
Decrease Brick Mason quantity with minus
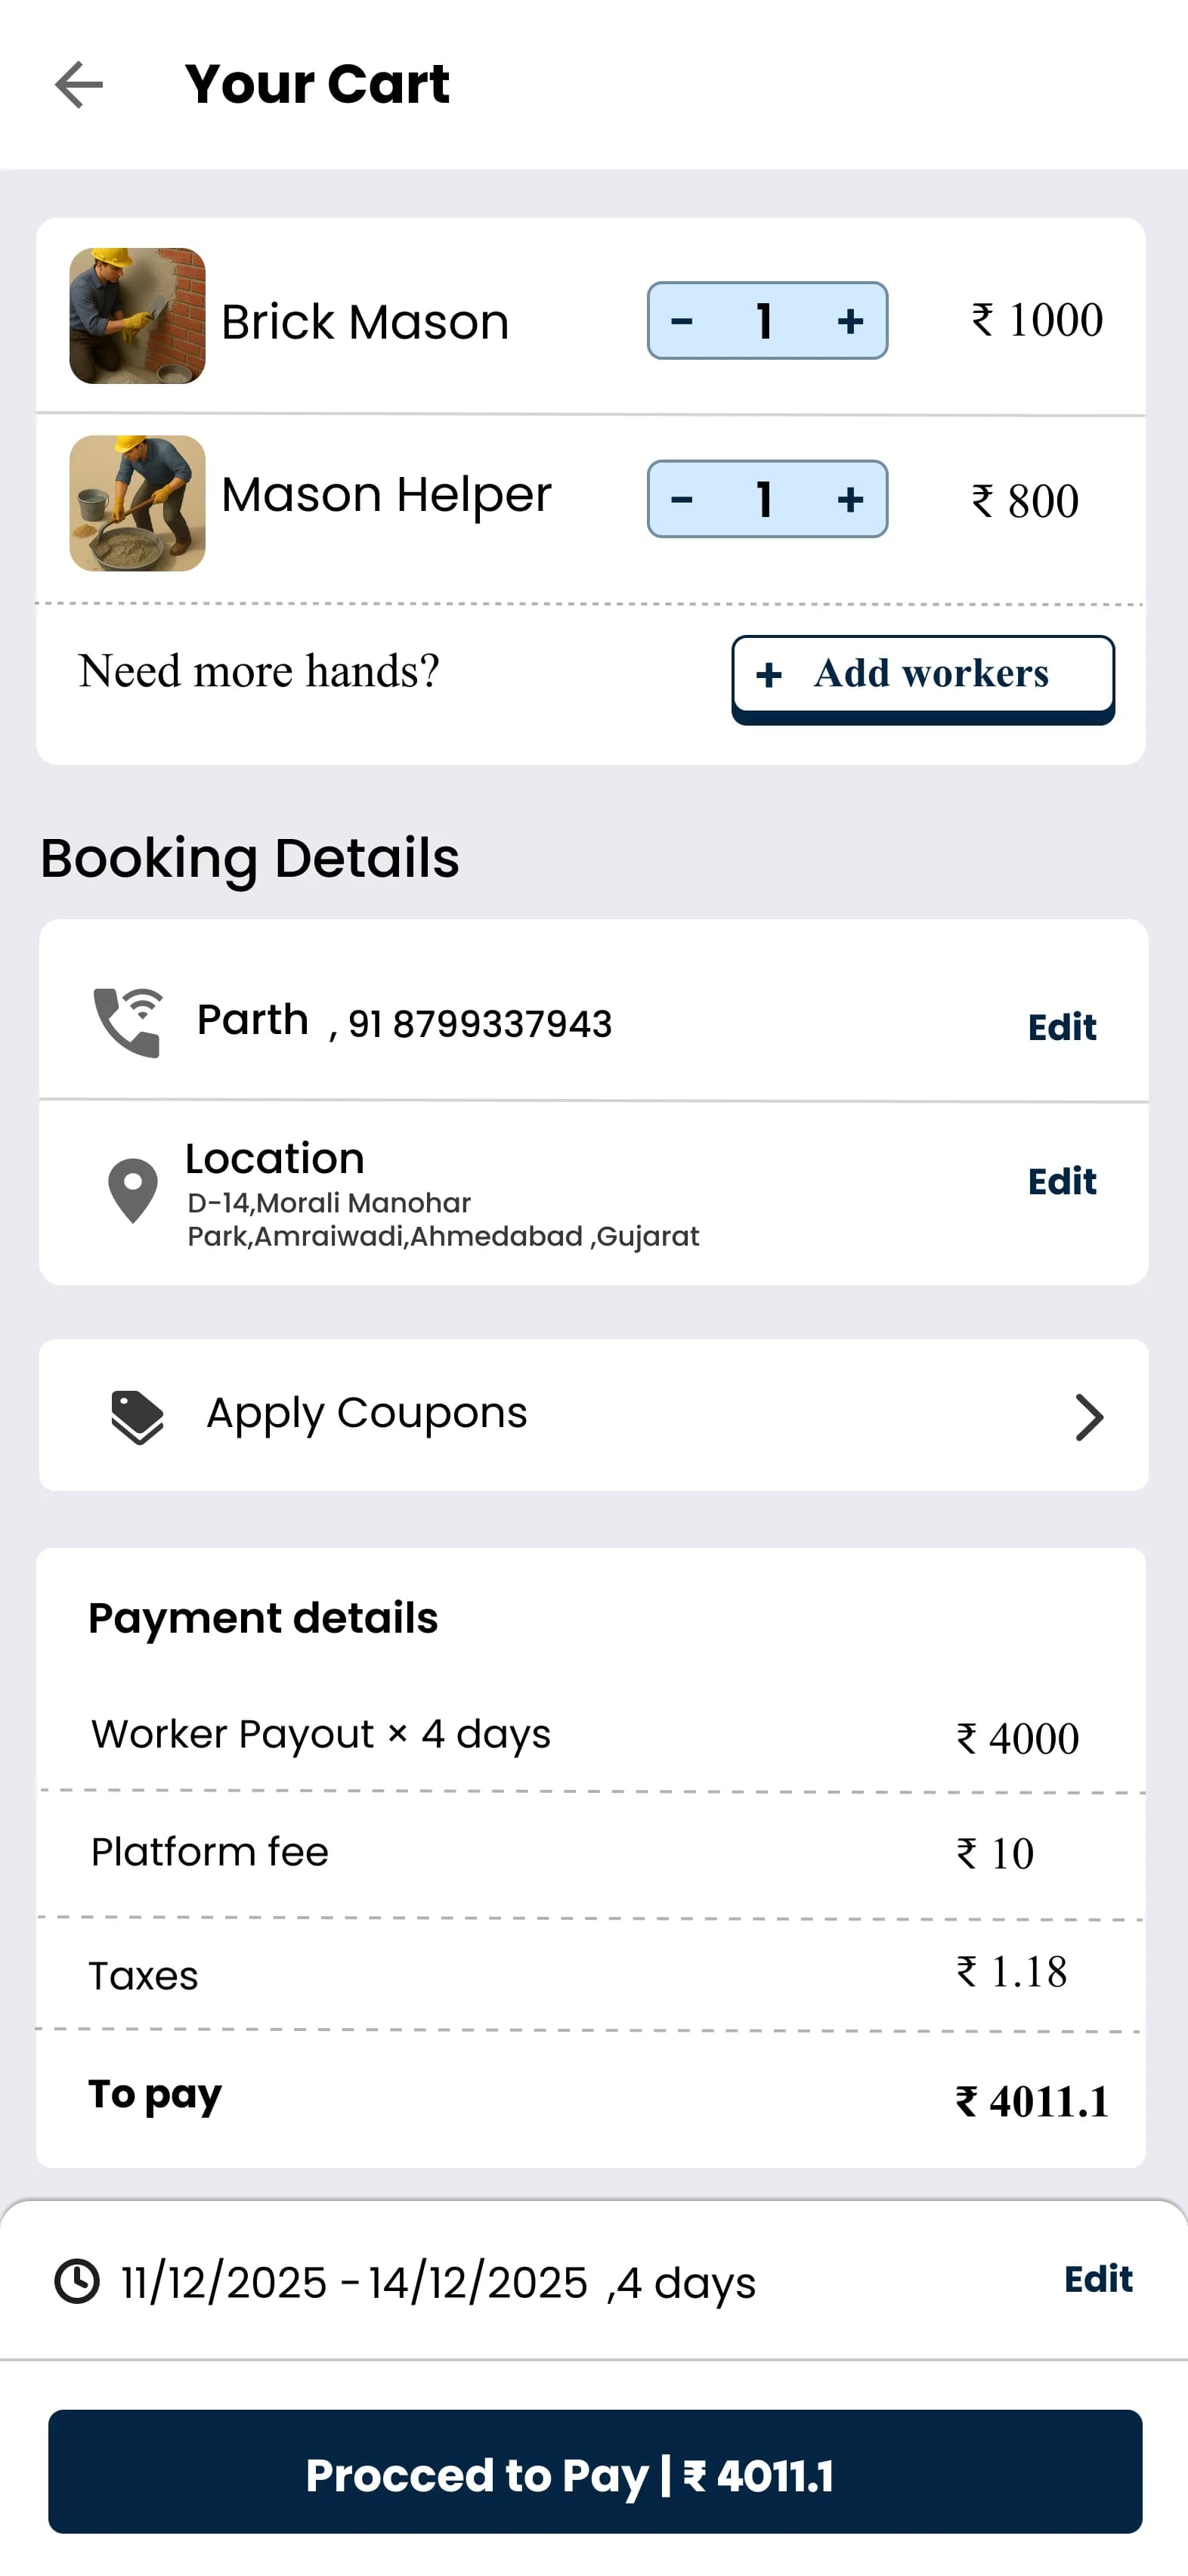682,321
